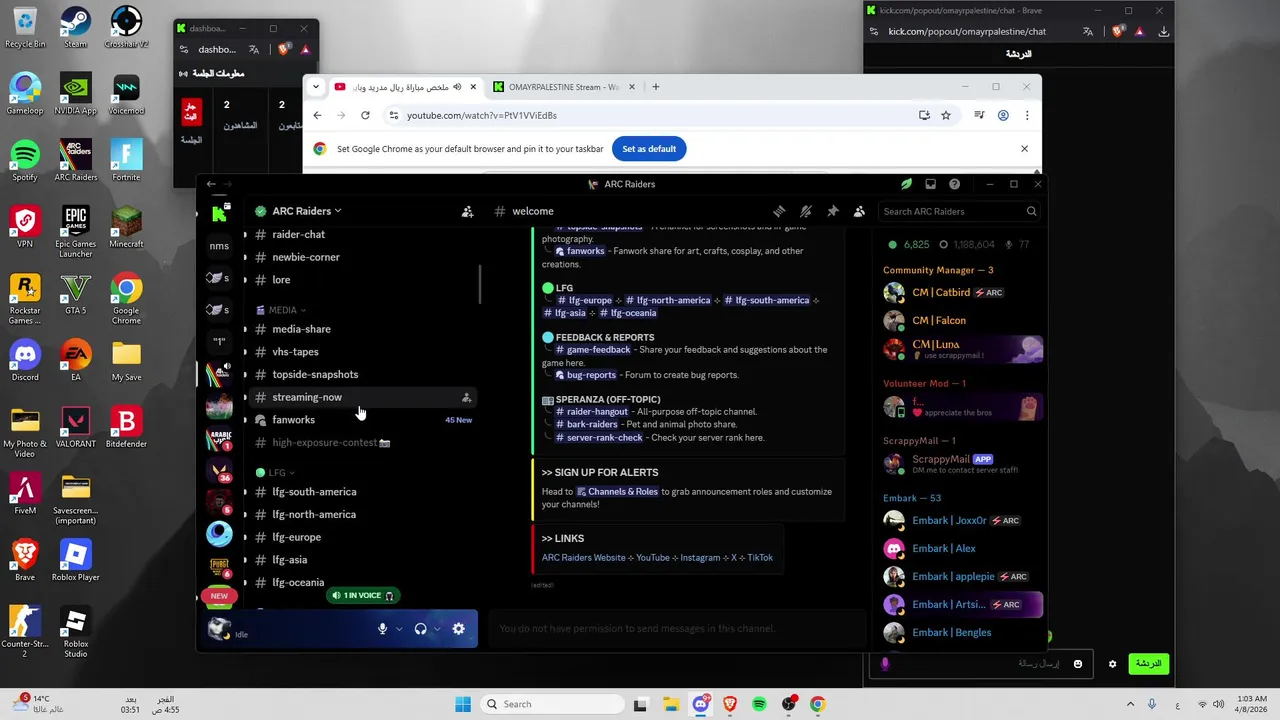Search ARC Raiders input field
The image size is (1280, 720).
click(x=959, y=211)
